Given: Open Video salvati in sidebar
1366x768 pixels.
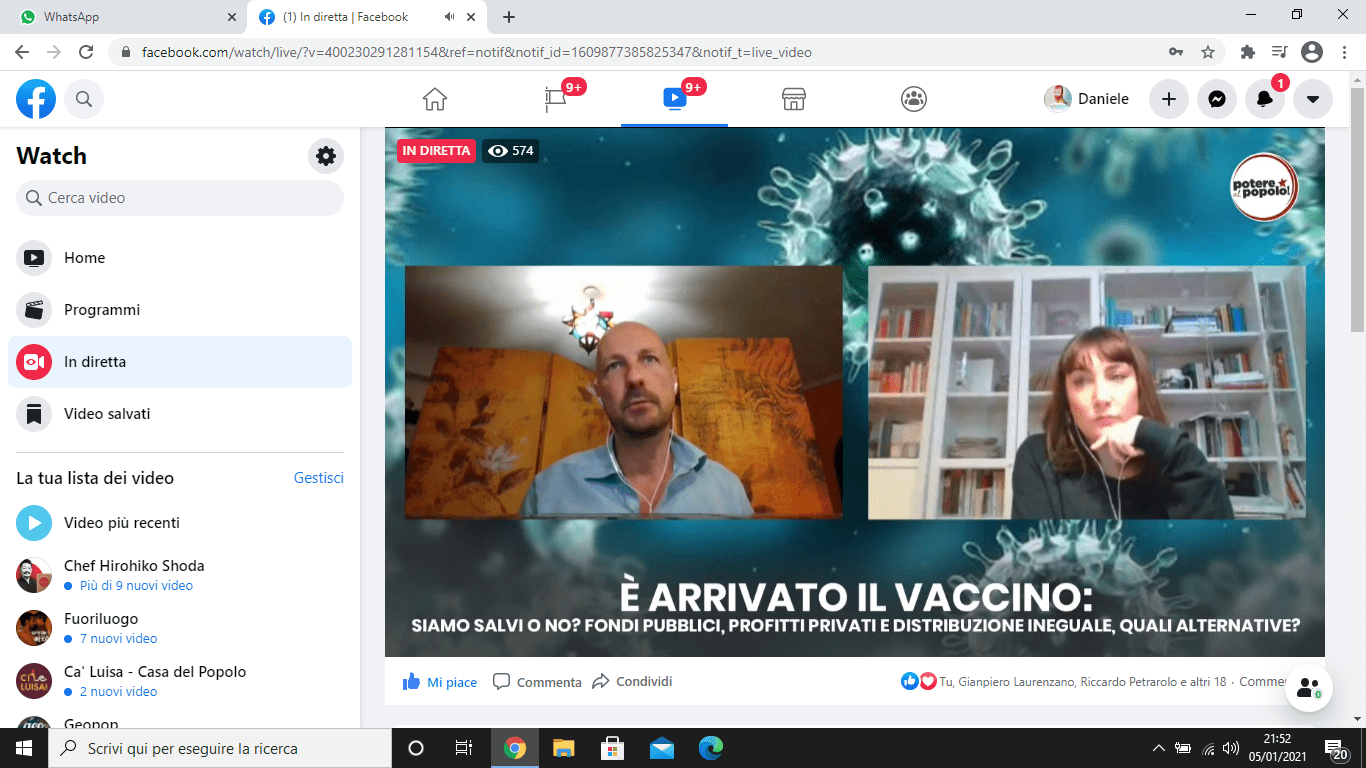Looking at the screenshot, I should point(180,414).
